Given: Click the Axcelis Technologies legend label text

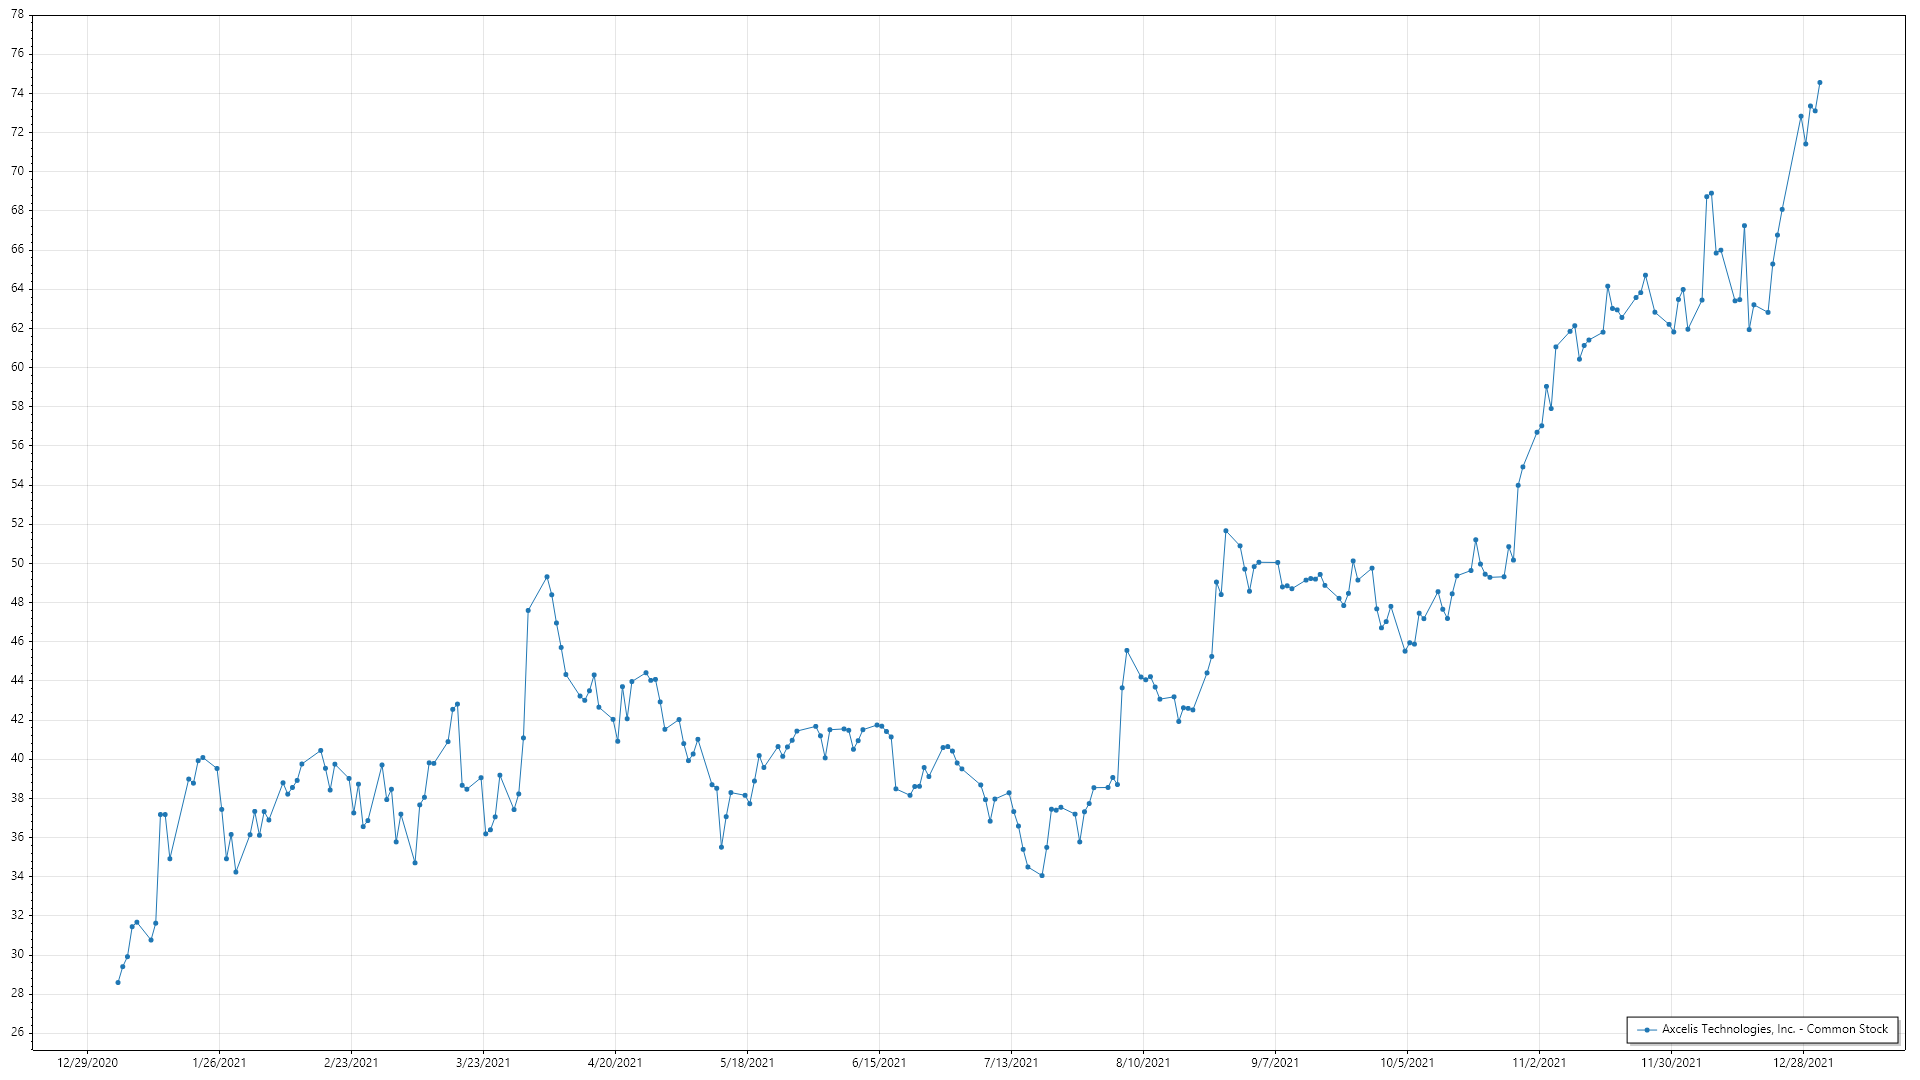Looking at the screenshot, I should click(1774, 1029).
